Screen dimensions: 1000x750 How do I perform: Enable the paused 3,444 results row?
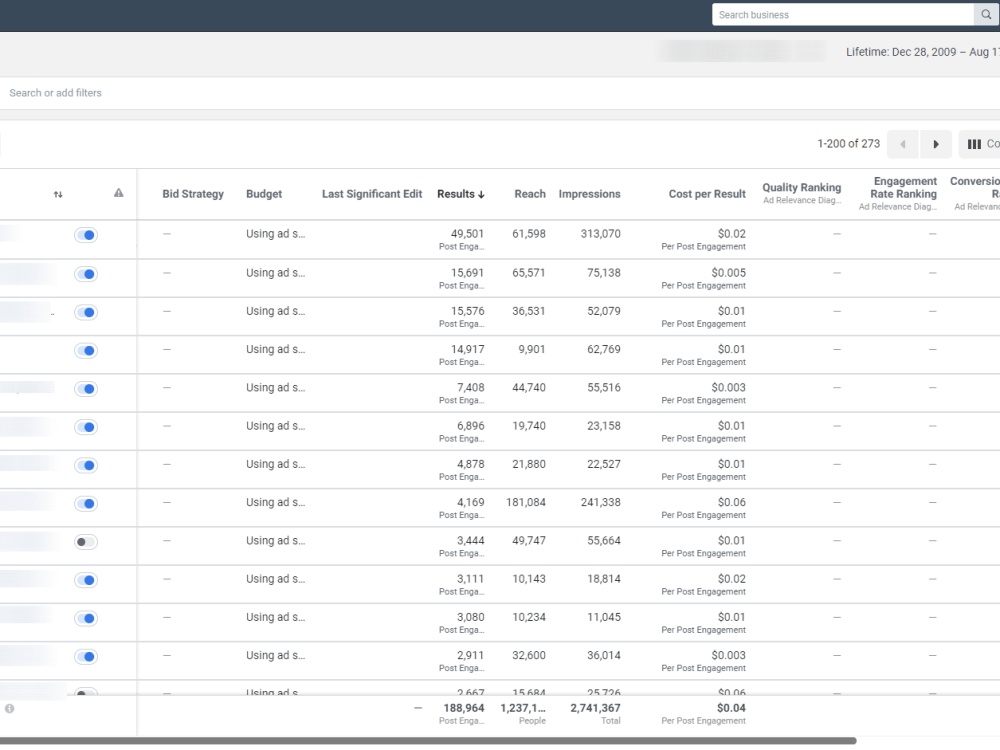click(85, 542)
